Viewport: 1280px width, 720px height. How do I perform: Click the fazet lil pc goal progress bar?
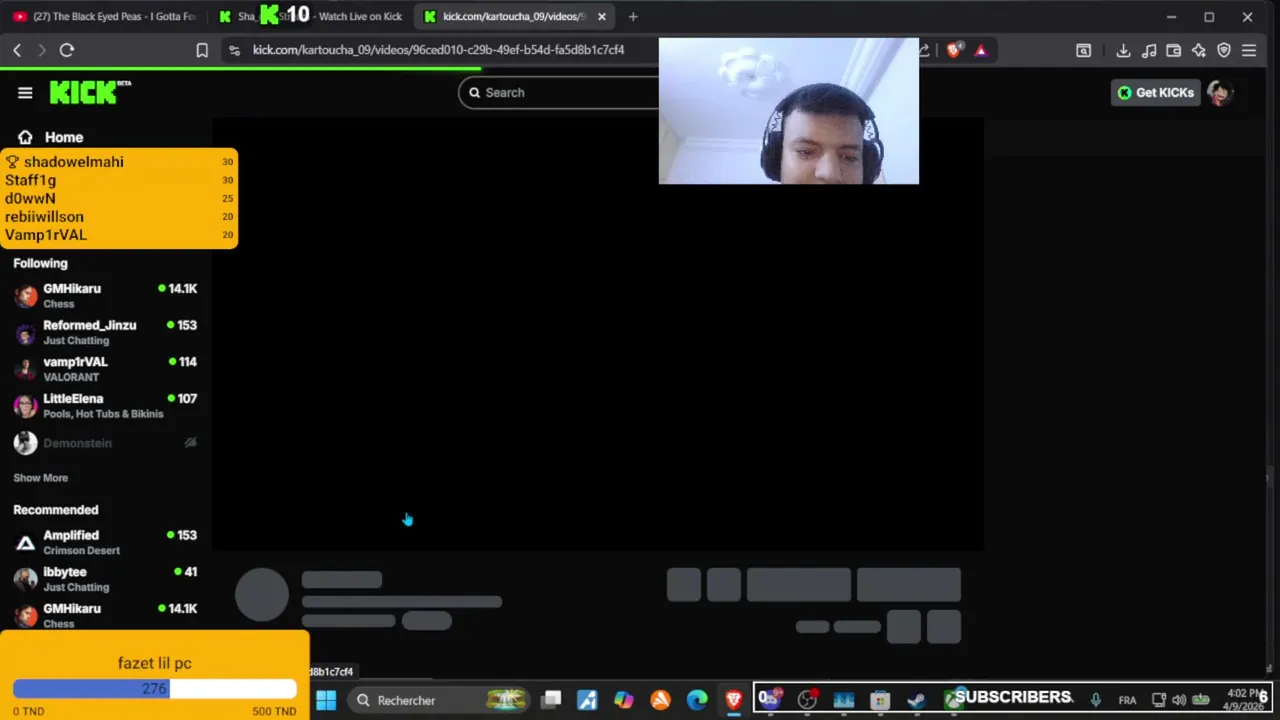tap(155, 689)
